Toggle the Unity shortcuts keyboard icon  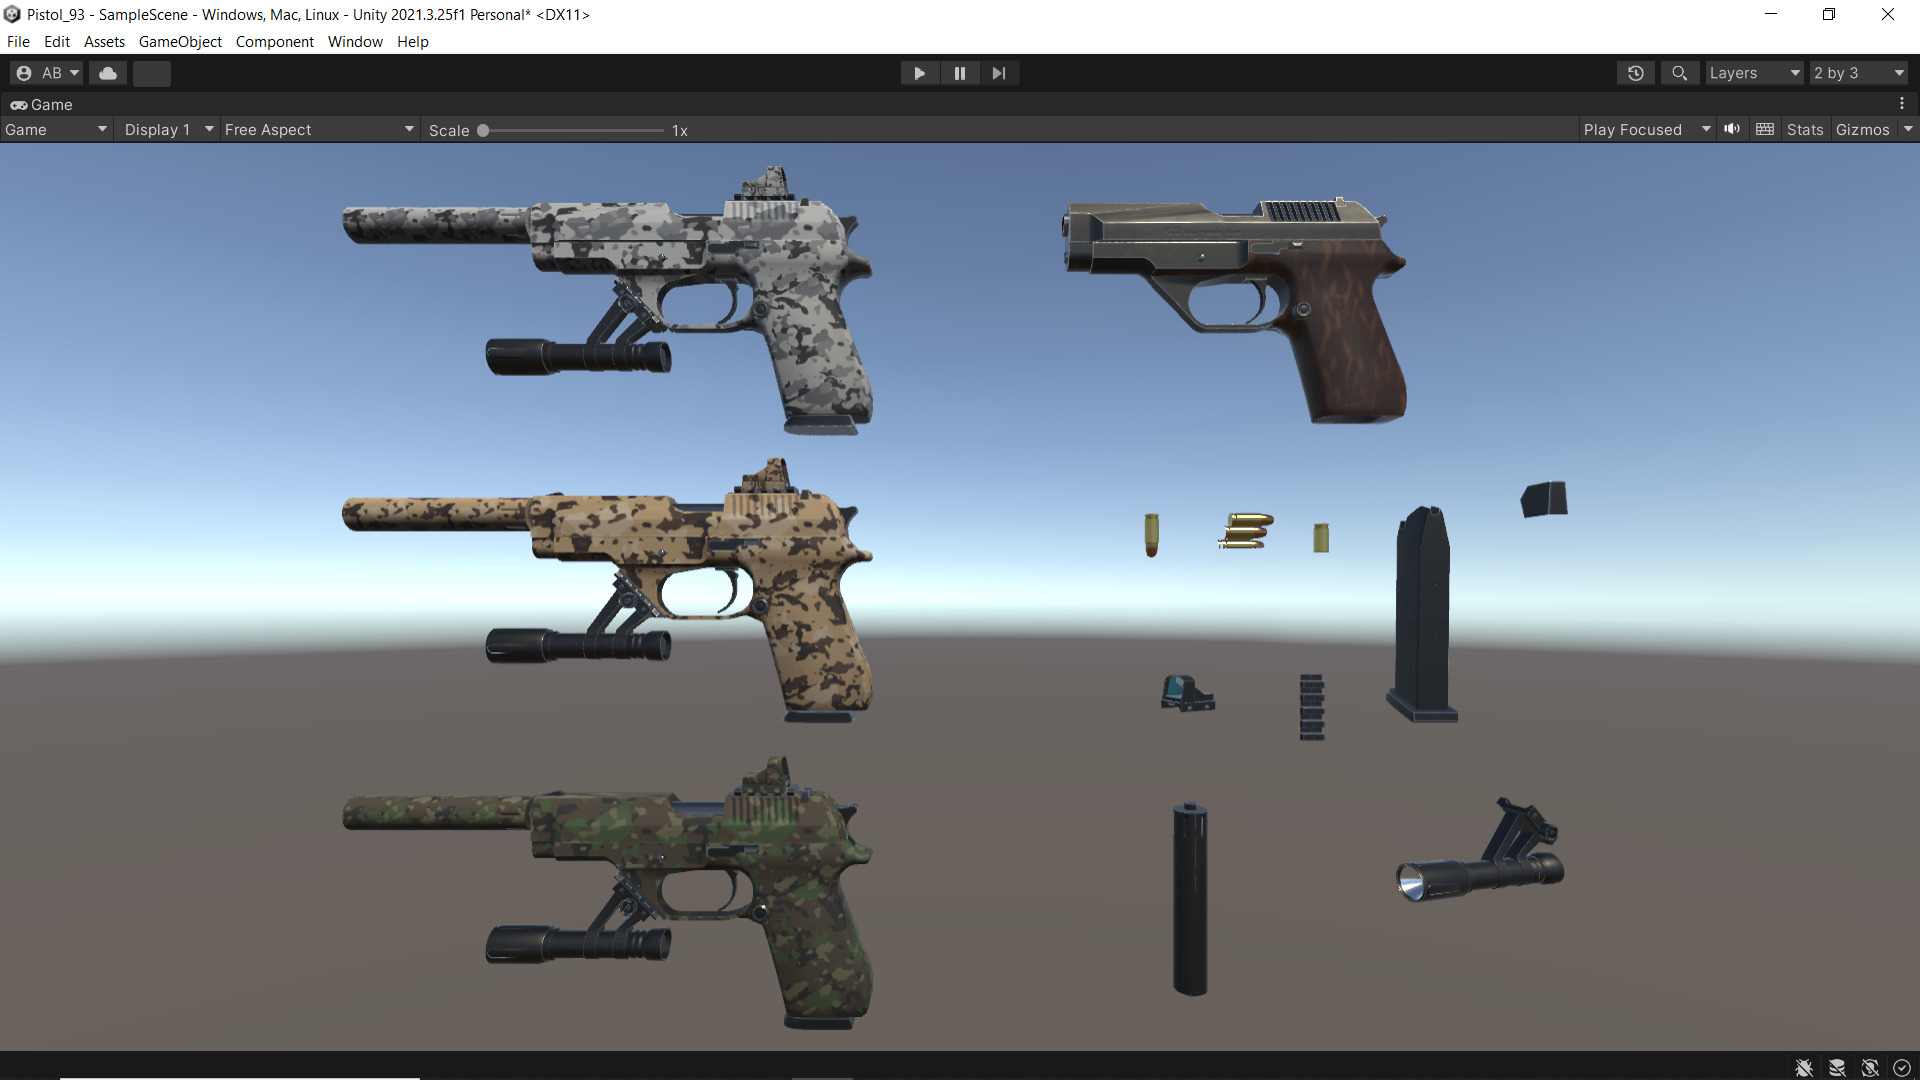click(x=1765, y=129)
